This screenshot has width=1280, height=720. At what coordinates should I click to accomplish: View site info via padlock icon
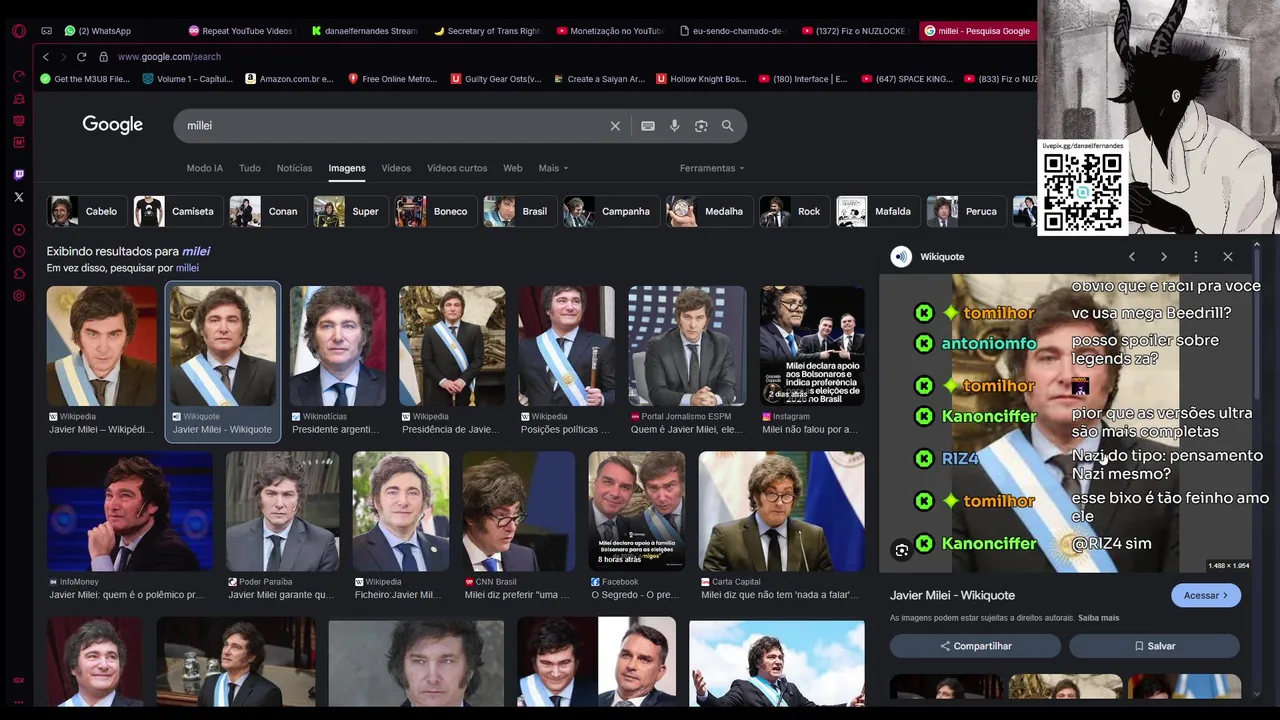(103, 57)
